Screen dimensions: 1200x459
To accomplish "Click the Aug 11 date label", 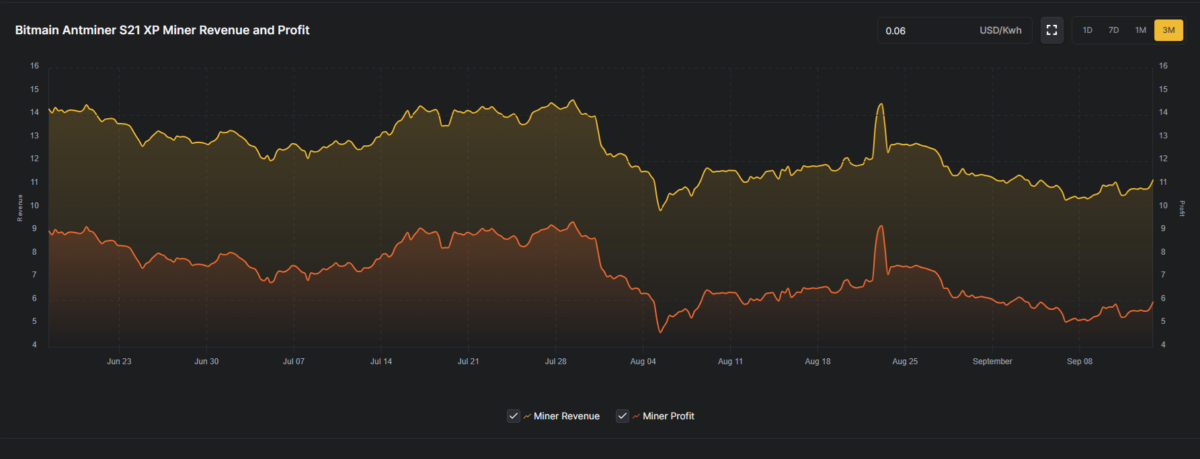I will click(731, 362).
